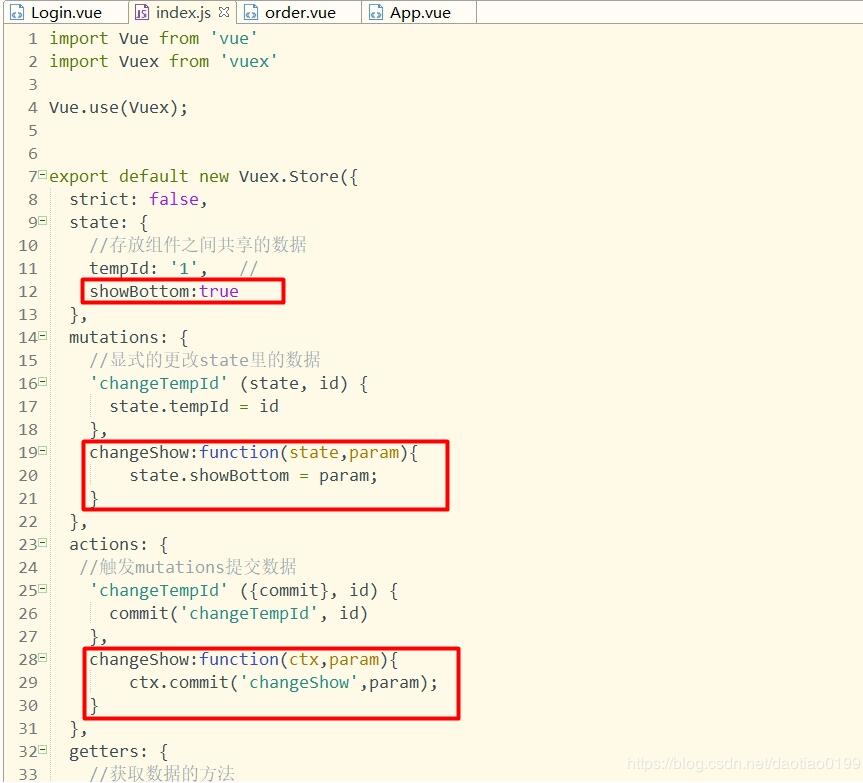Image resolution: width=863 pixels, height=783 pixels.
Task: Click "state.tempId = id" on line 17
Action: [194, 407]
